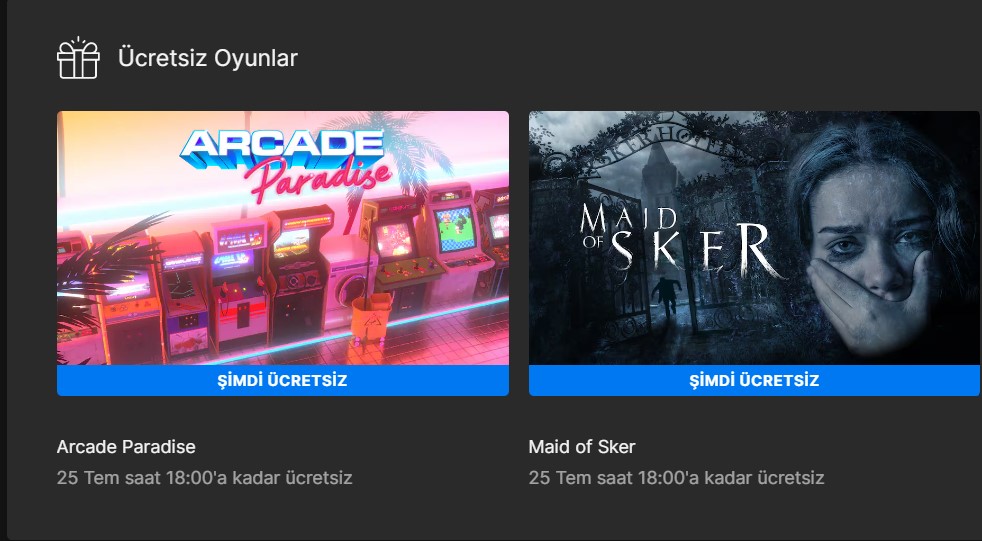Click the orange mop bucket in Arcade Paradise art
Viewport: 982px width, 541px height.
click(371, 319)
